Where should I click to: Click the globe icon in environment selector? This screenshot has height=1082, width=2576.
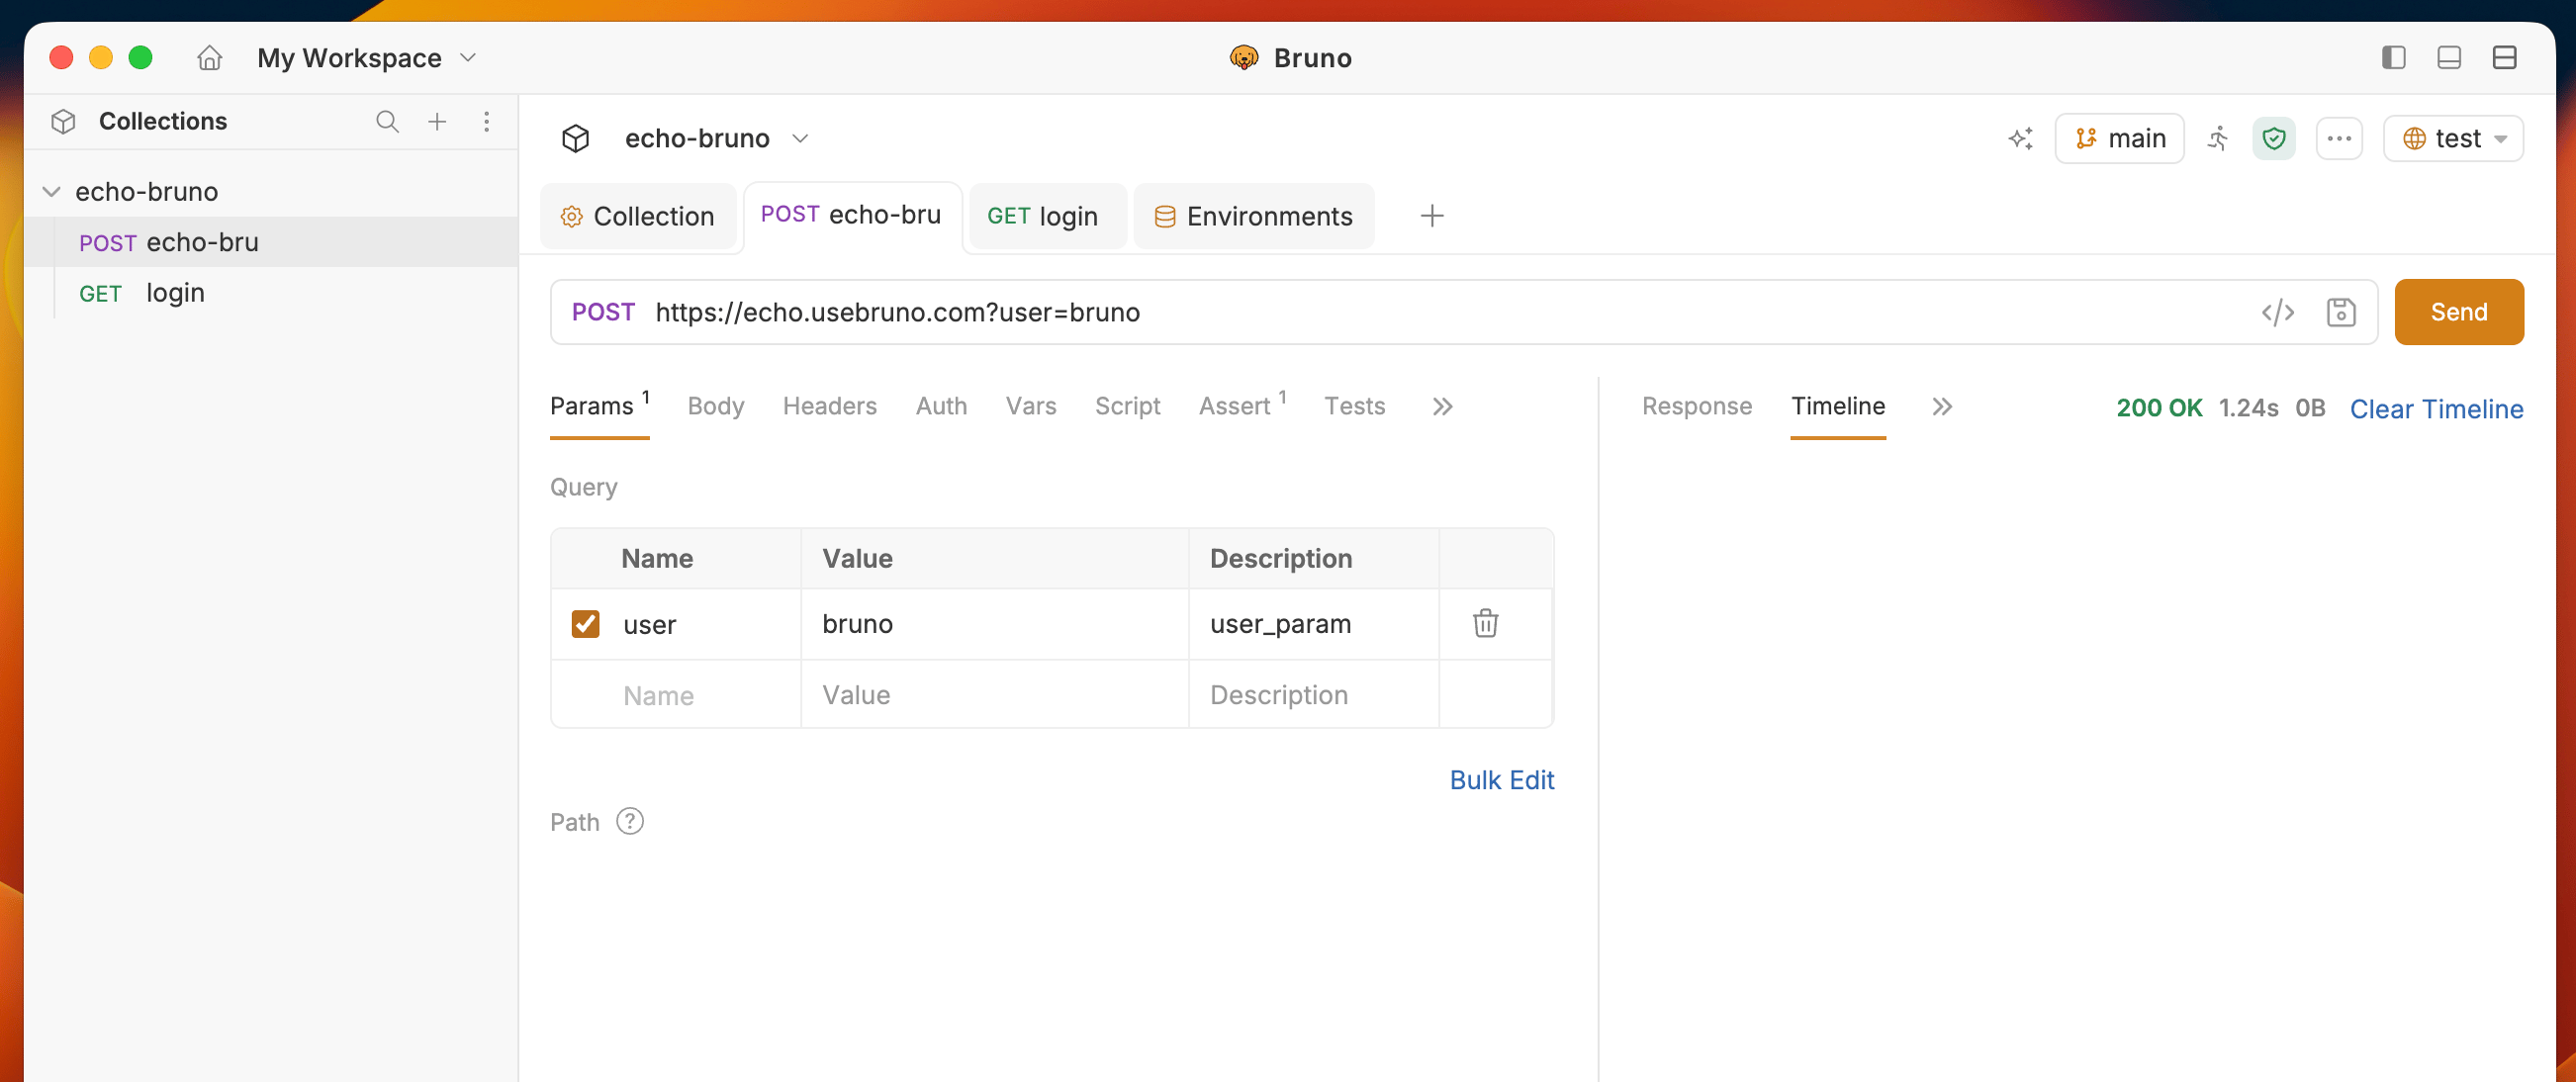click(2413, 139)
